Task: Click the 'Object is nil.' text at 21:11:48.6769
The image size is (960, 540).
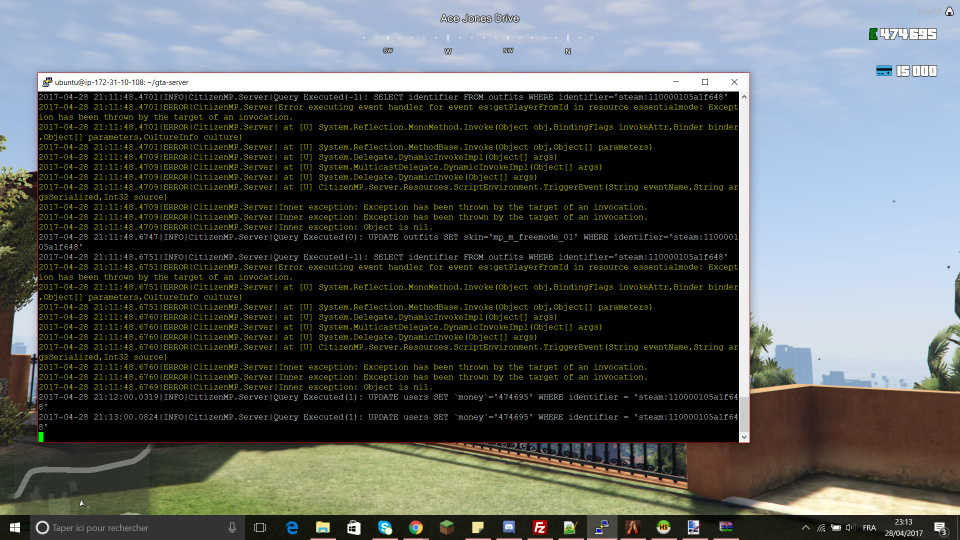Action: (x=398, y=387)
